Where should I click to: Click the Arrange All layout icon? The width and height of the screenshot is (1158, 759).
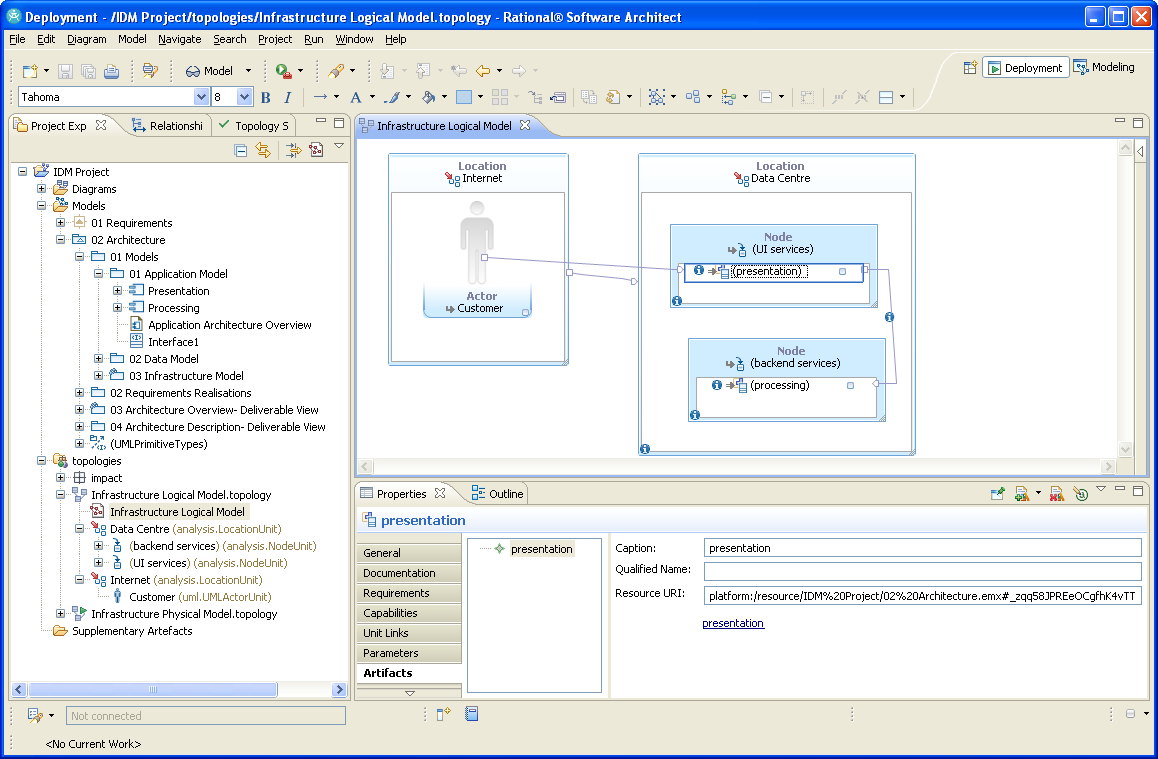point(693,97)
